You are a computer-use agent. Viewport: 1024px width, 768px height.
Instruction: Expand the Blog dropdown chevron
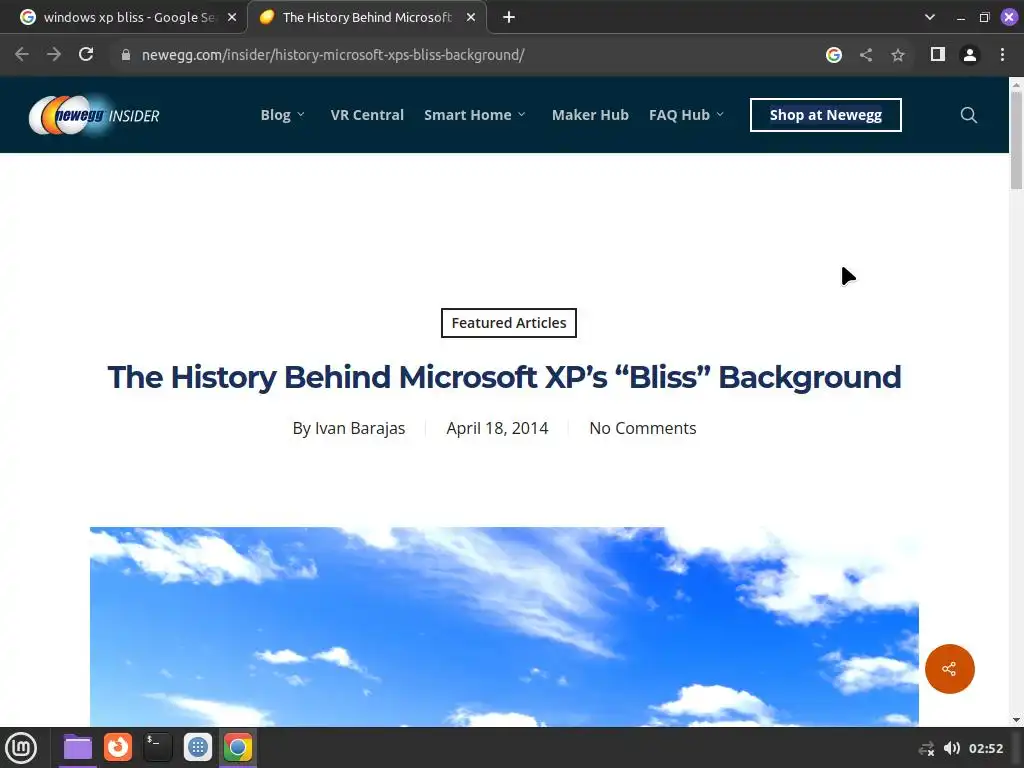point(300,115)
